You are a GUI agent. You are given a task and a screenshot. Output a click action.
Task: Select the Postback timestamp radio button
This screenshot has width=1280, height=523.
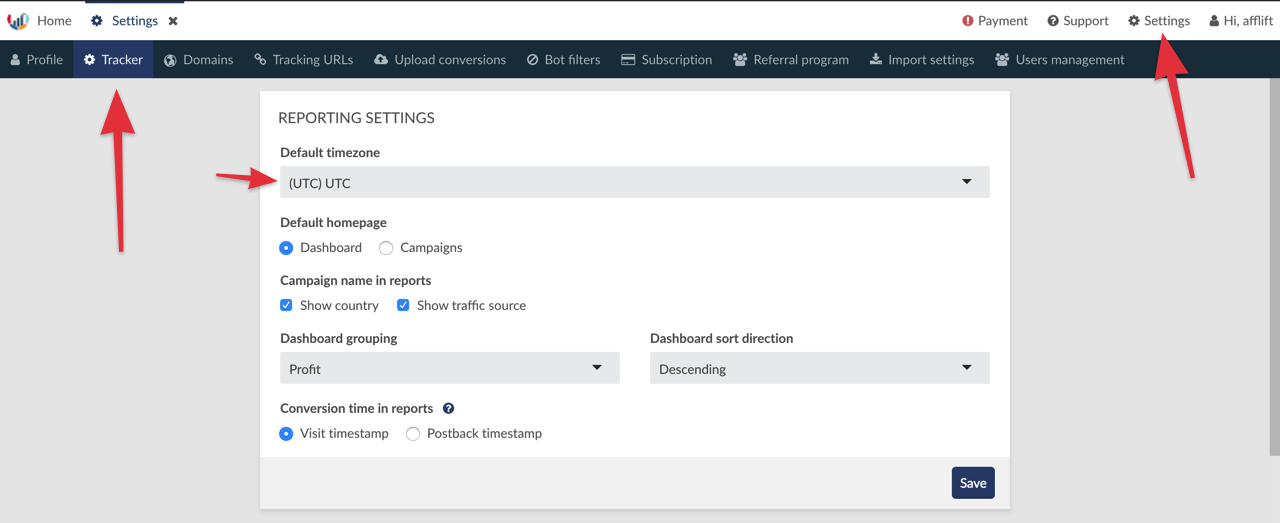[413, 433]
